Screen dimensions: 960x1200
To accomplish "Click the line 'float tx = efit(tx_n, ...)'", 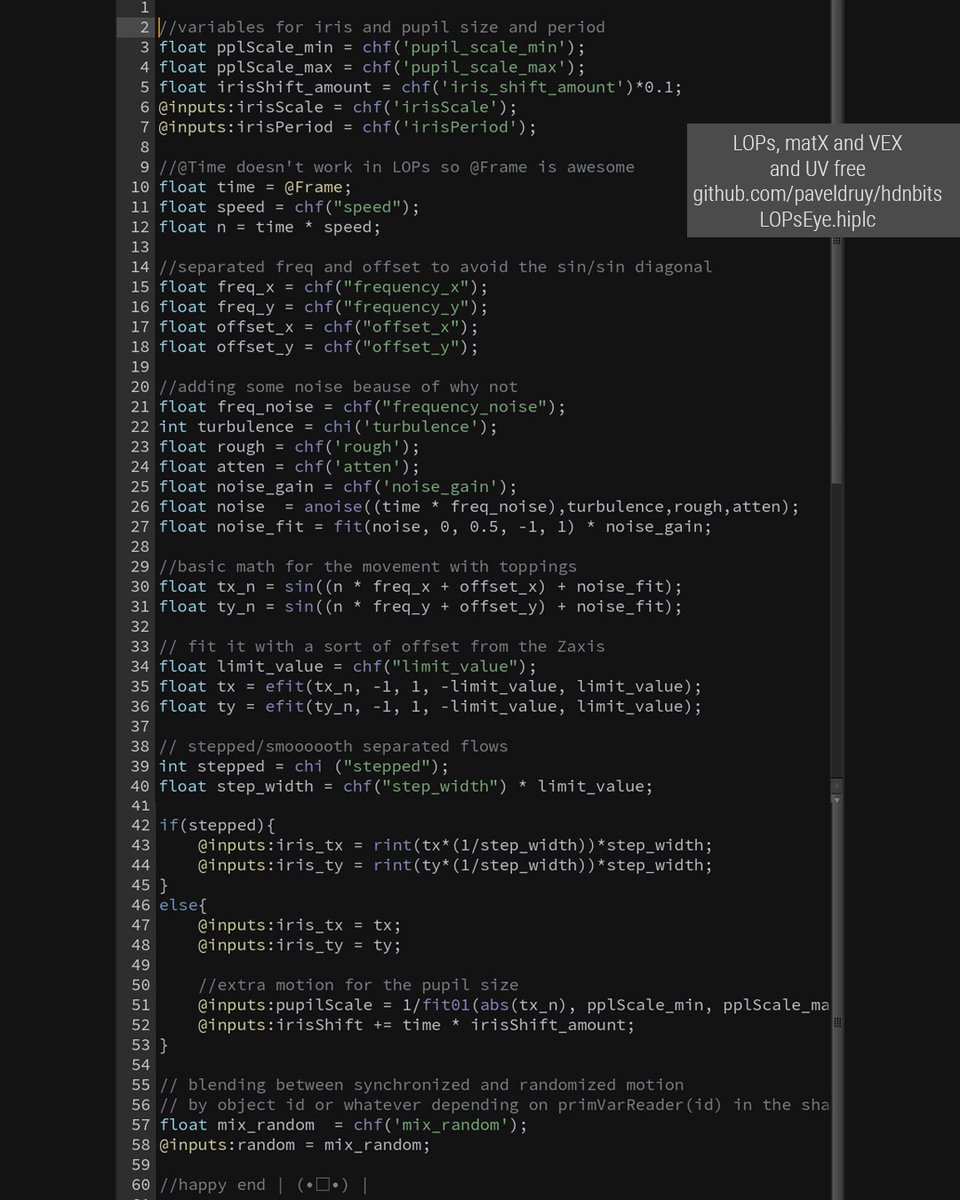I will click(430, 687).
